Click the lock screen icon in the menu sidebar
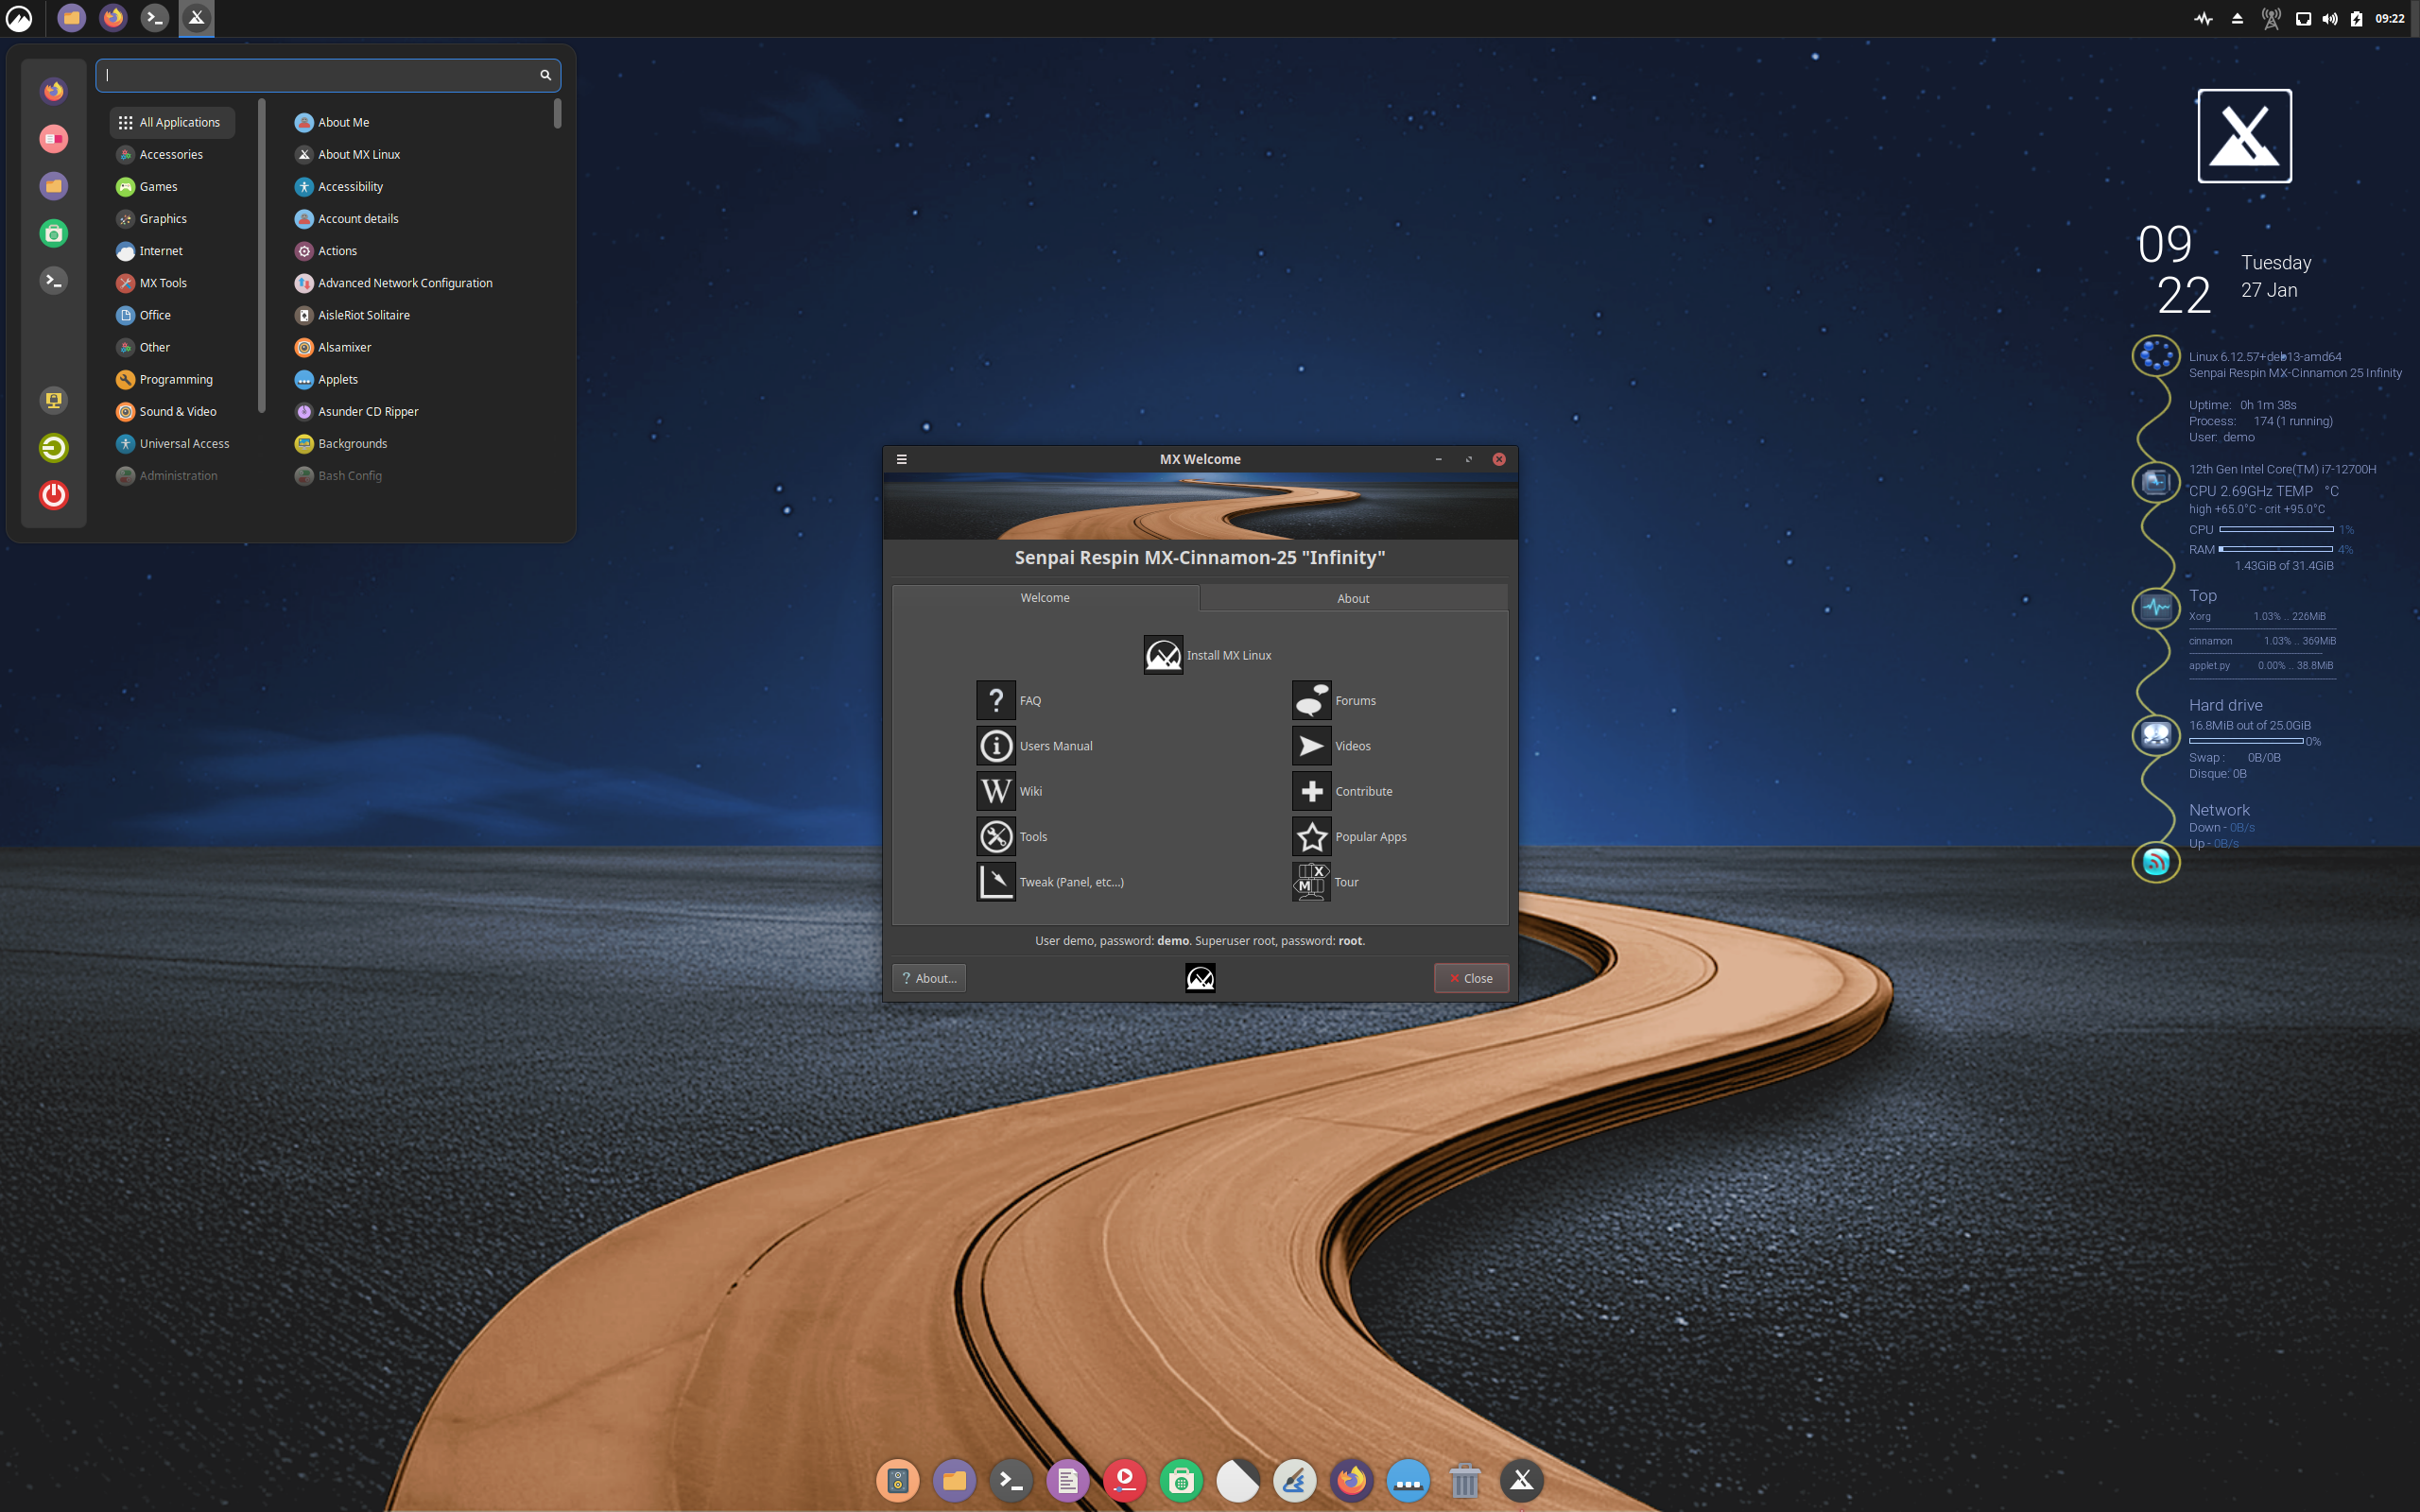This screenshot has width=2420, height=1512. tap(54, 400)
